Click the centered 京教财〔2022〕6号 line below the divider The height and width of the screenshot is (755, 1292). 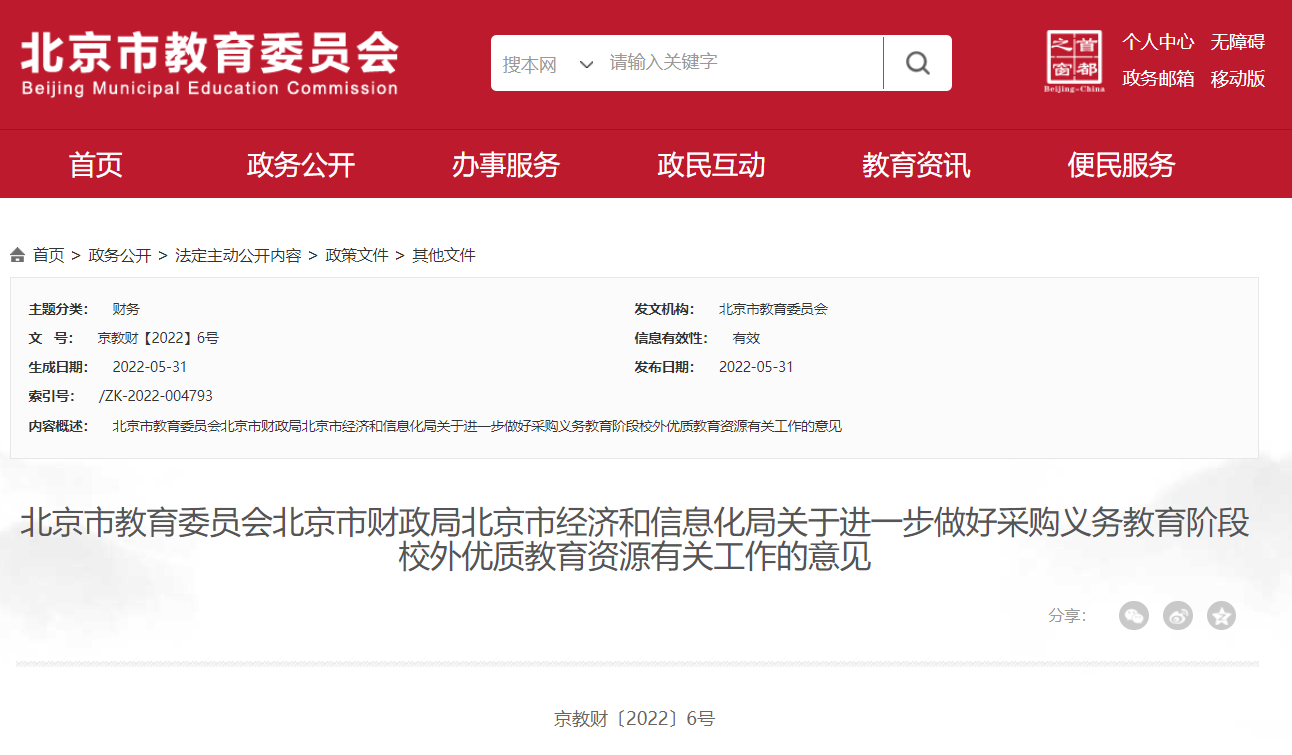[635, 719]
